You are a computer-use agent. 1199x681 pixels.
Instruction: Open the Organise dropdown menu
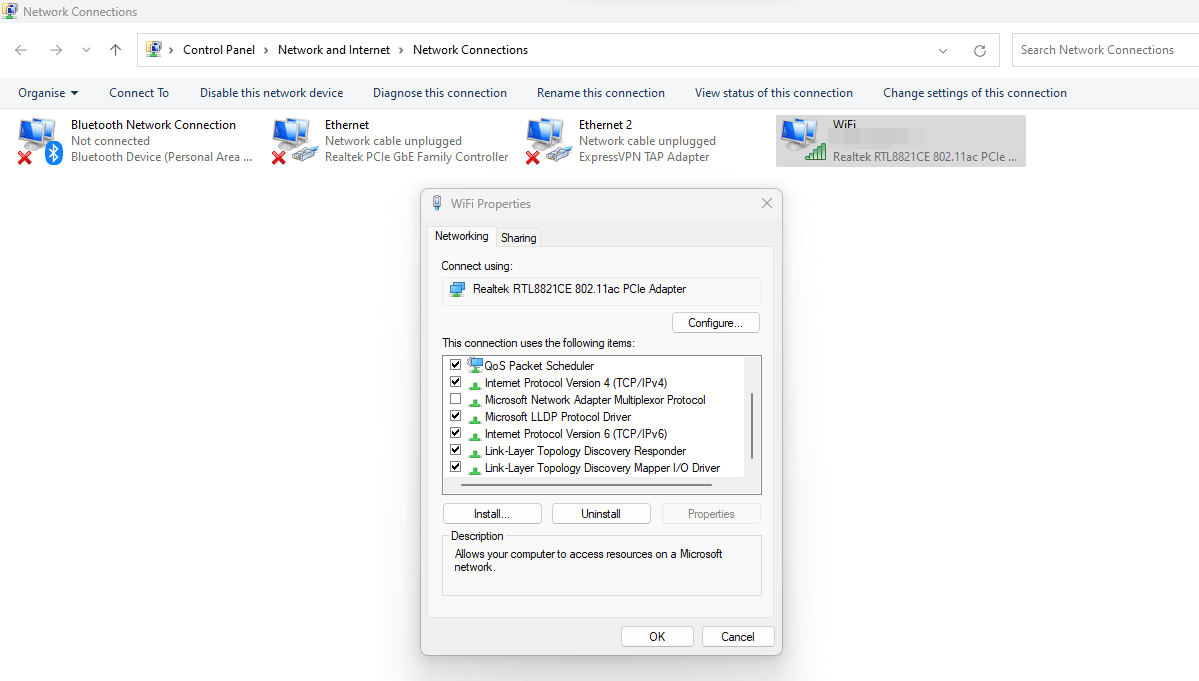click(47, 92)
